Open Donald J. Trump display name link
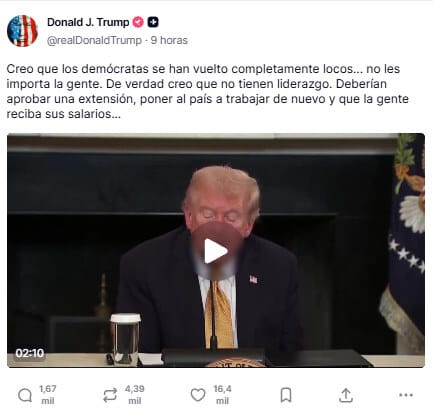 point(88,22)
